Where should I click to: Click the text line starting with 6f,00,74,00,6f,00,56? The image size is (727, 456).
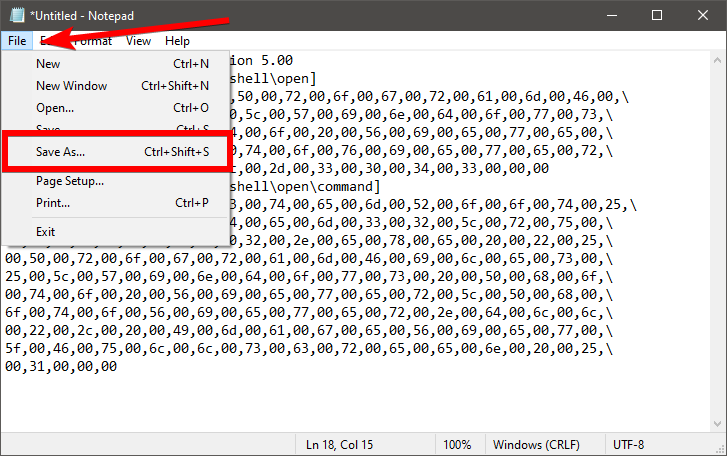tap(309, 313)
